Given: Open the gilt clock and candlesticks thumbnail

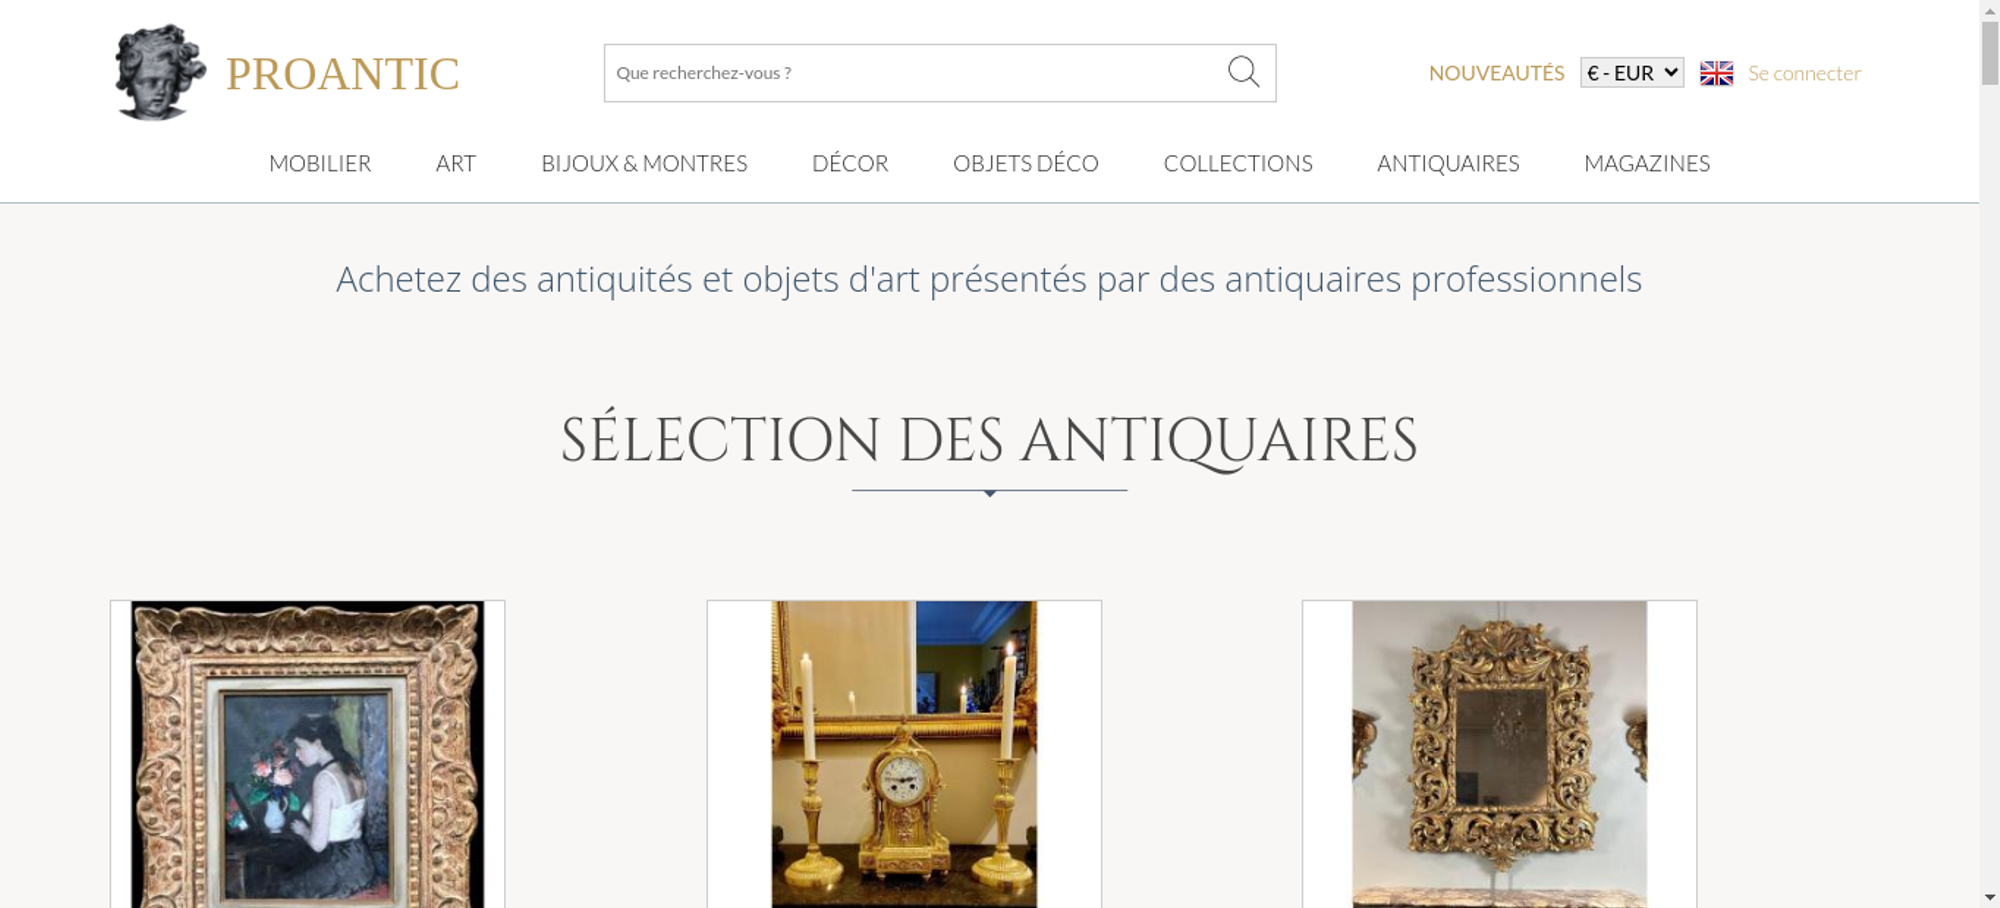Looking at the screenshot, I should click(x=904, y=754).
